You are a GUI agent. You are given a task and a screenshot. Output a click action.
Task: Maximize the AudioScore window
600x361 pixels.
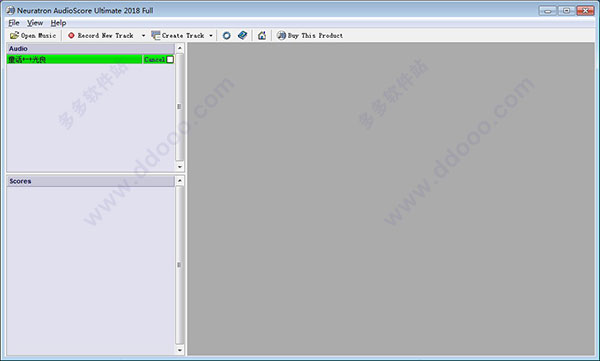click(x=566, y=11)
